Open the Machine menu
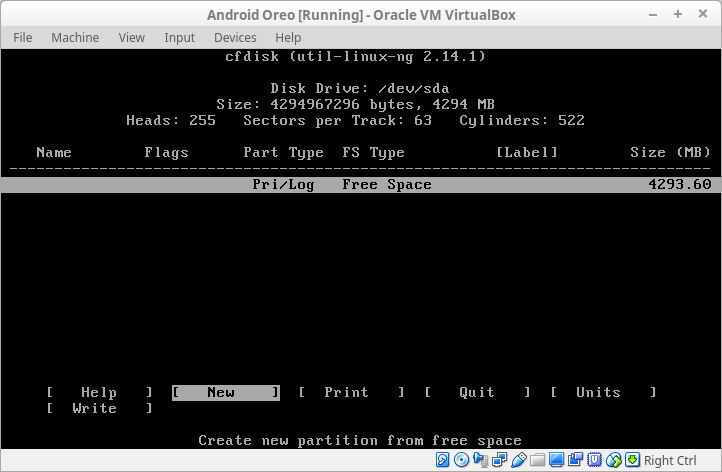The image size is (722, 472). pos(75,37)
